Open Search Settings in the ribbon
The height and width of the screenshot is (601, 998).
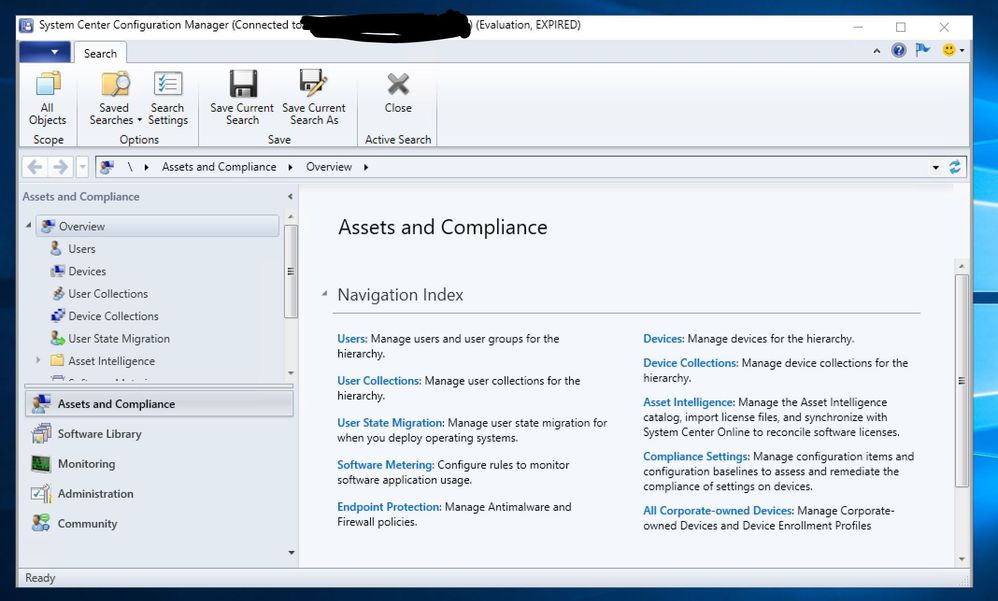coord(167,97)
